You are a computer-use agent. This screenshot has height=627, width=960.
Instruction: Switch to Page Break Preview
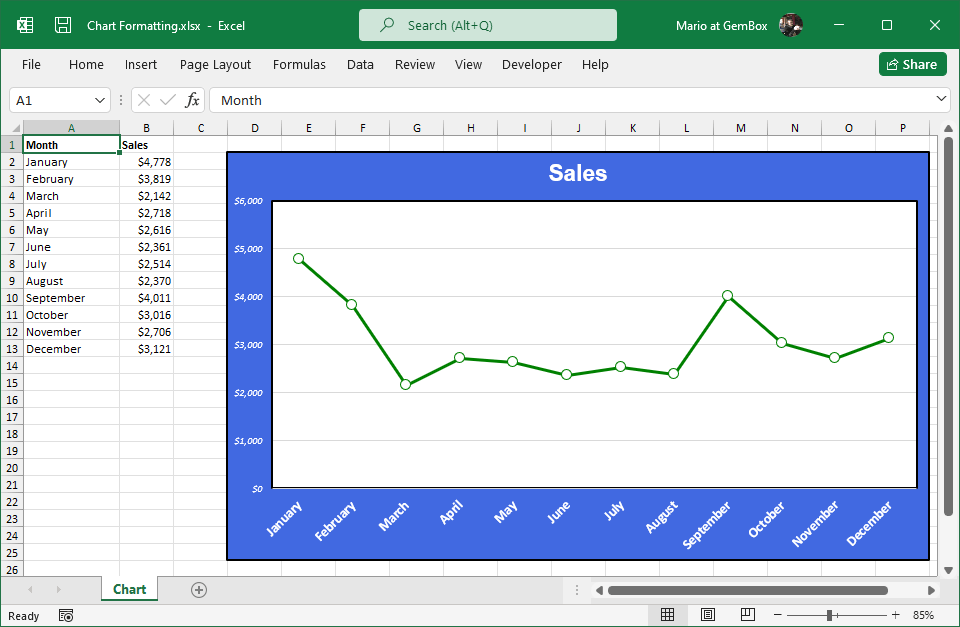pos(747,615)
